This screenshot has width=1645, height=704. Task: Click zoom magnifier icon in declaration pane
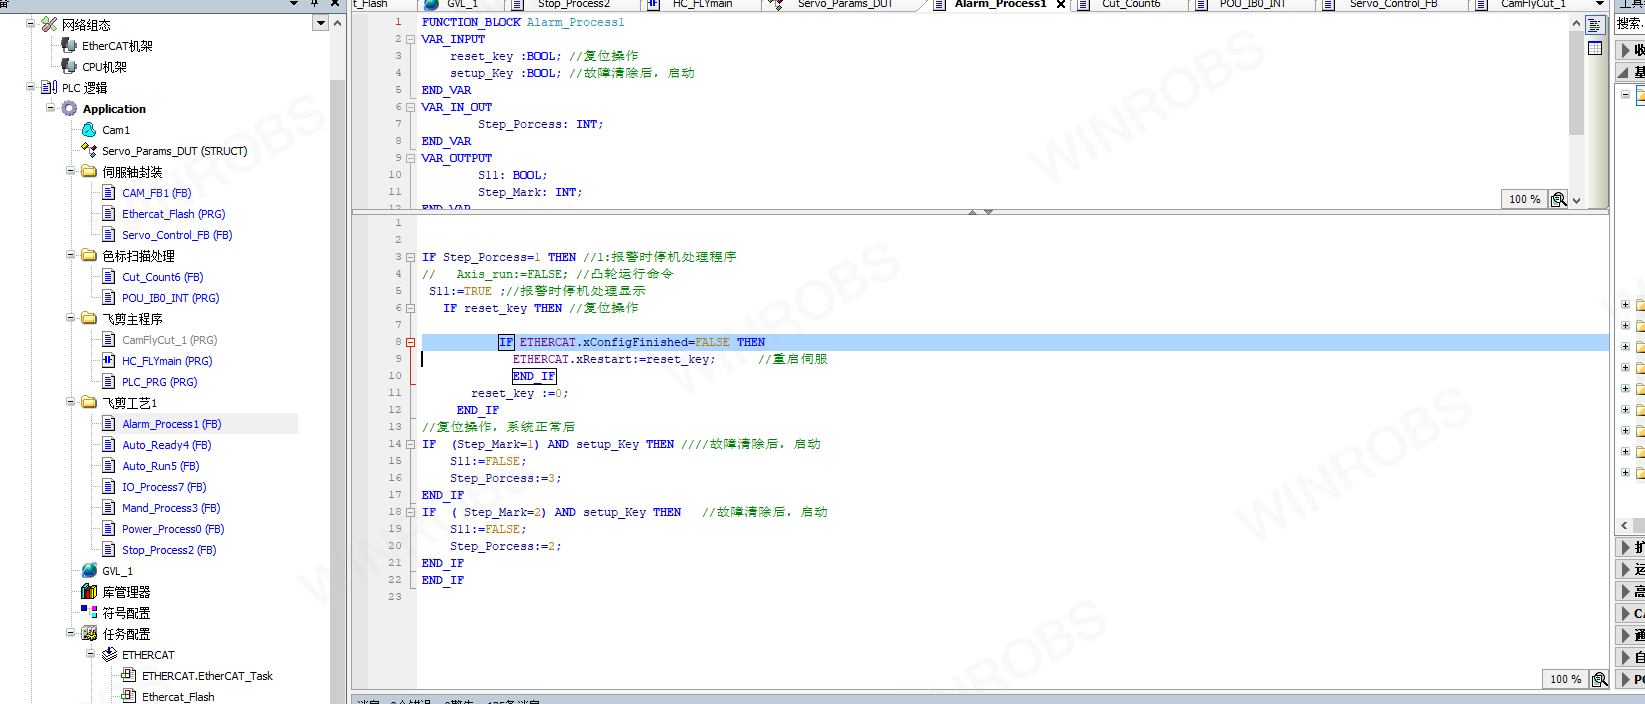(1558, 200)
